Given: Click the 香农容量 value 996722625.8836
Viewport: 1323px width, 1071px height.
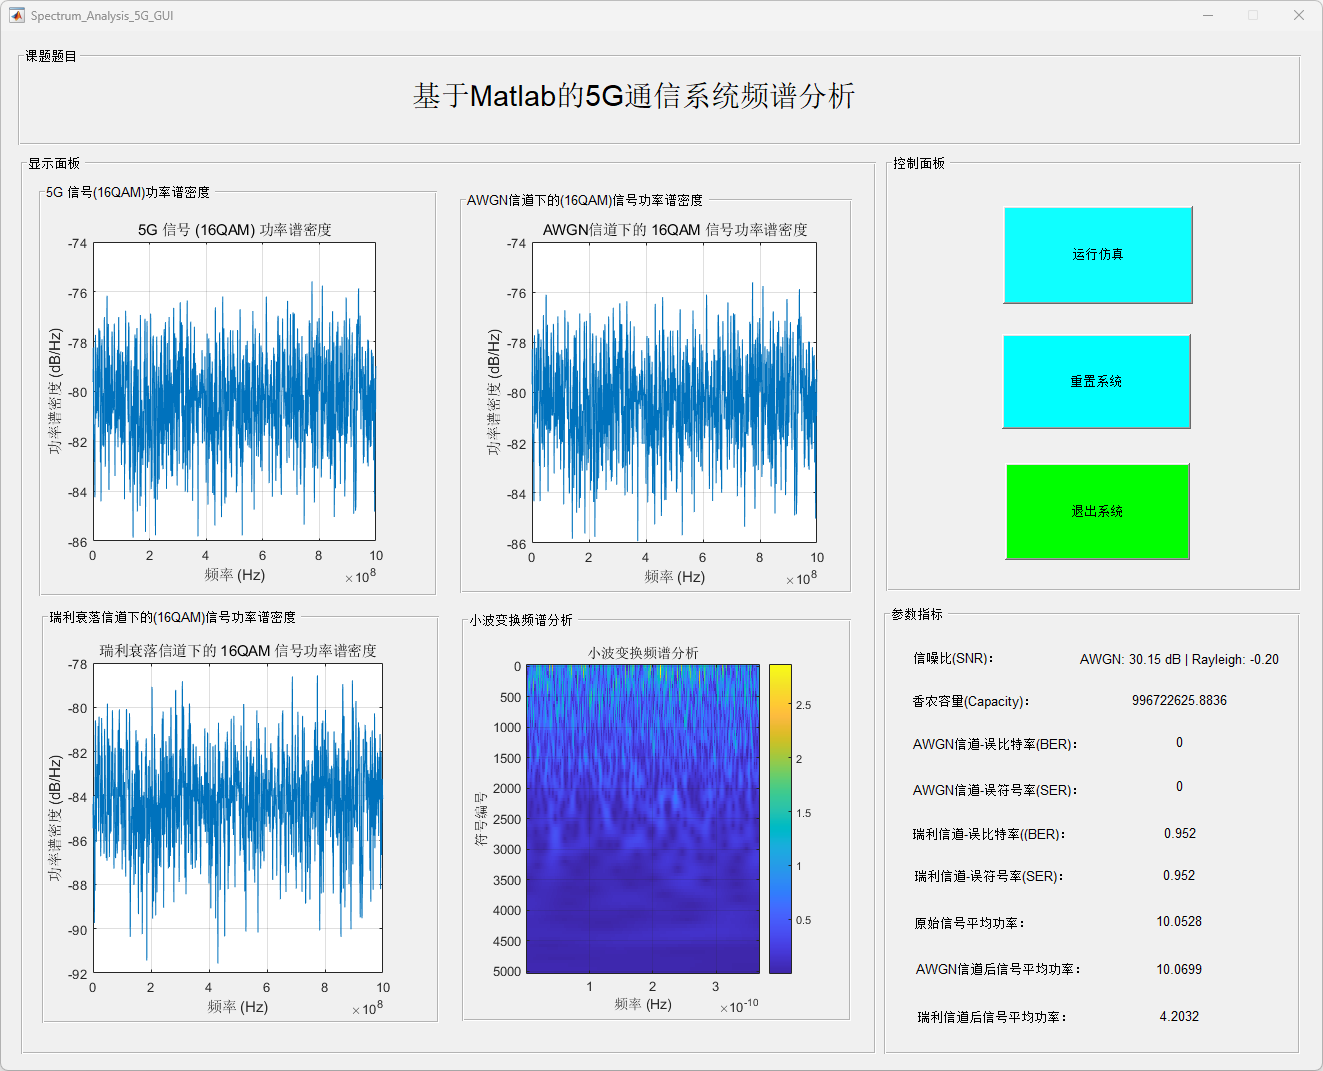Looking at the screenshot, I should [1179, 701].
